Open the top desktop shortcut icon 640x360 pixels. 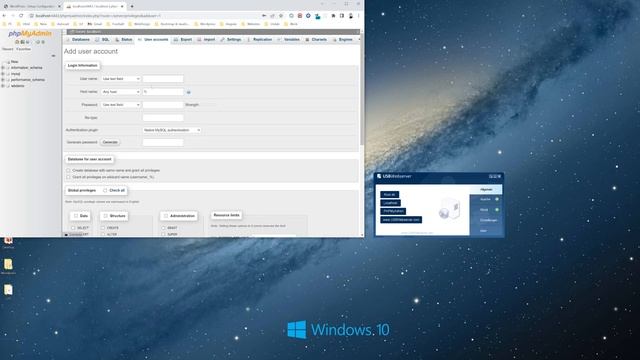click(x=8, y=241)
